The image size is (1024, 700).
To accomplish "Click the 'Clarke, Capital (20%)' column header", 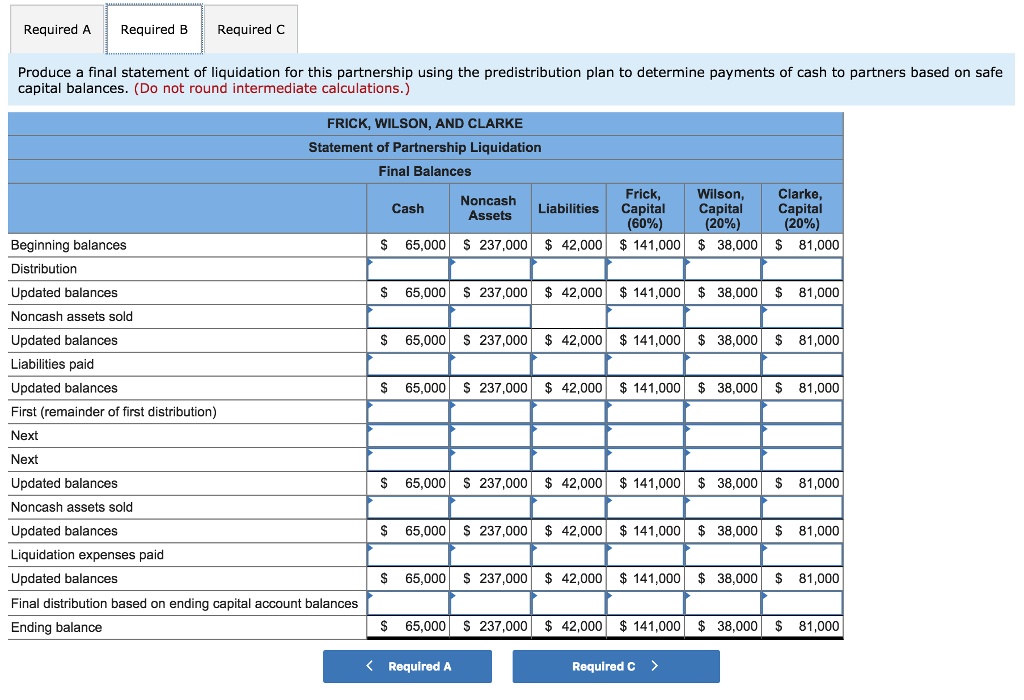I will click(800, 209).
